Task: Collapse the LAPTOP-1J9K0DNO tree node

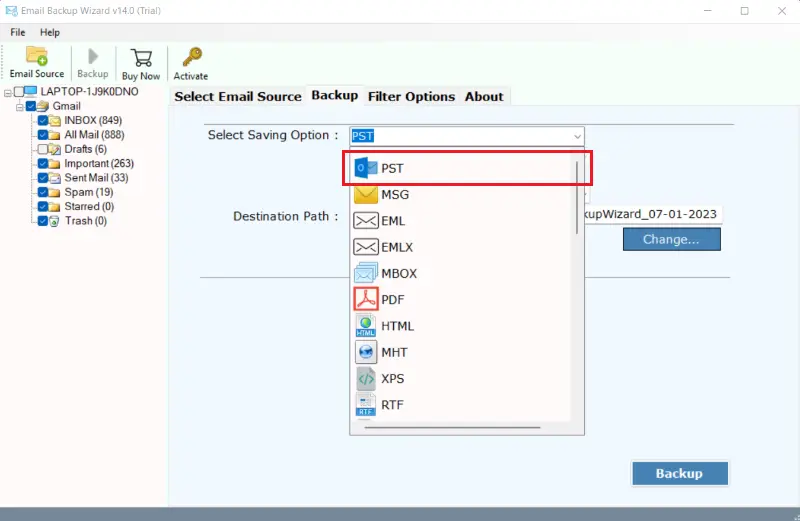Action: (8, 93)
